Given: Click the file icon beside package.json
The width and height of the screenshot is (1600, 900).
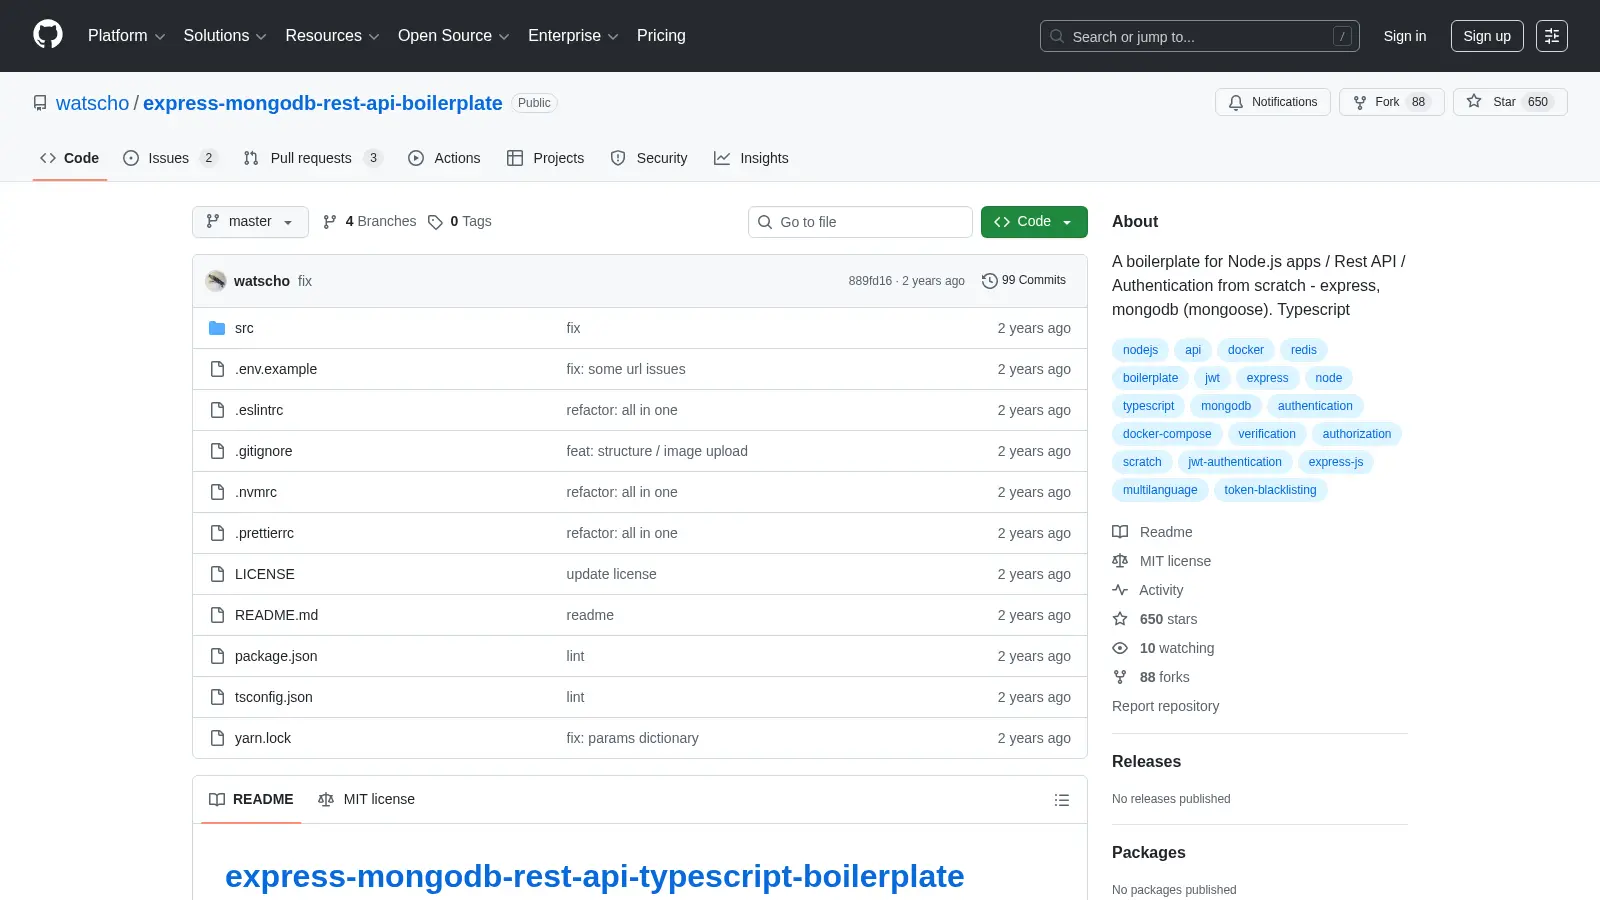Looking at the screenshot, I should (x=217, y=656).
